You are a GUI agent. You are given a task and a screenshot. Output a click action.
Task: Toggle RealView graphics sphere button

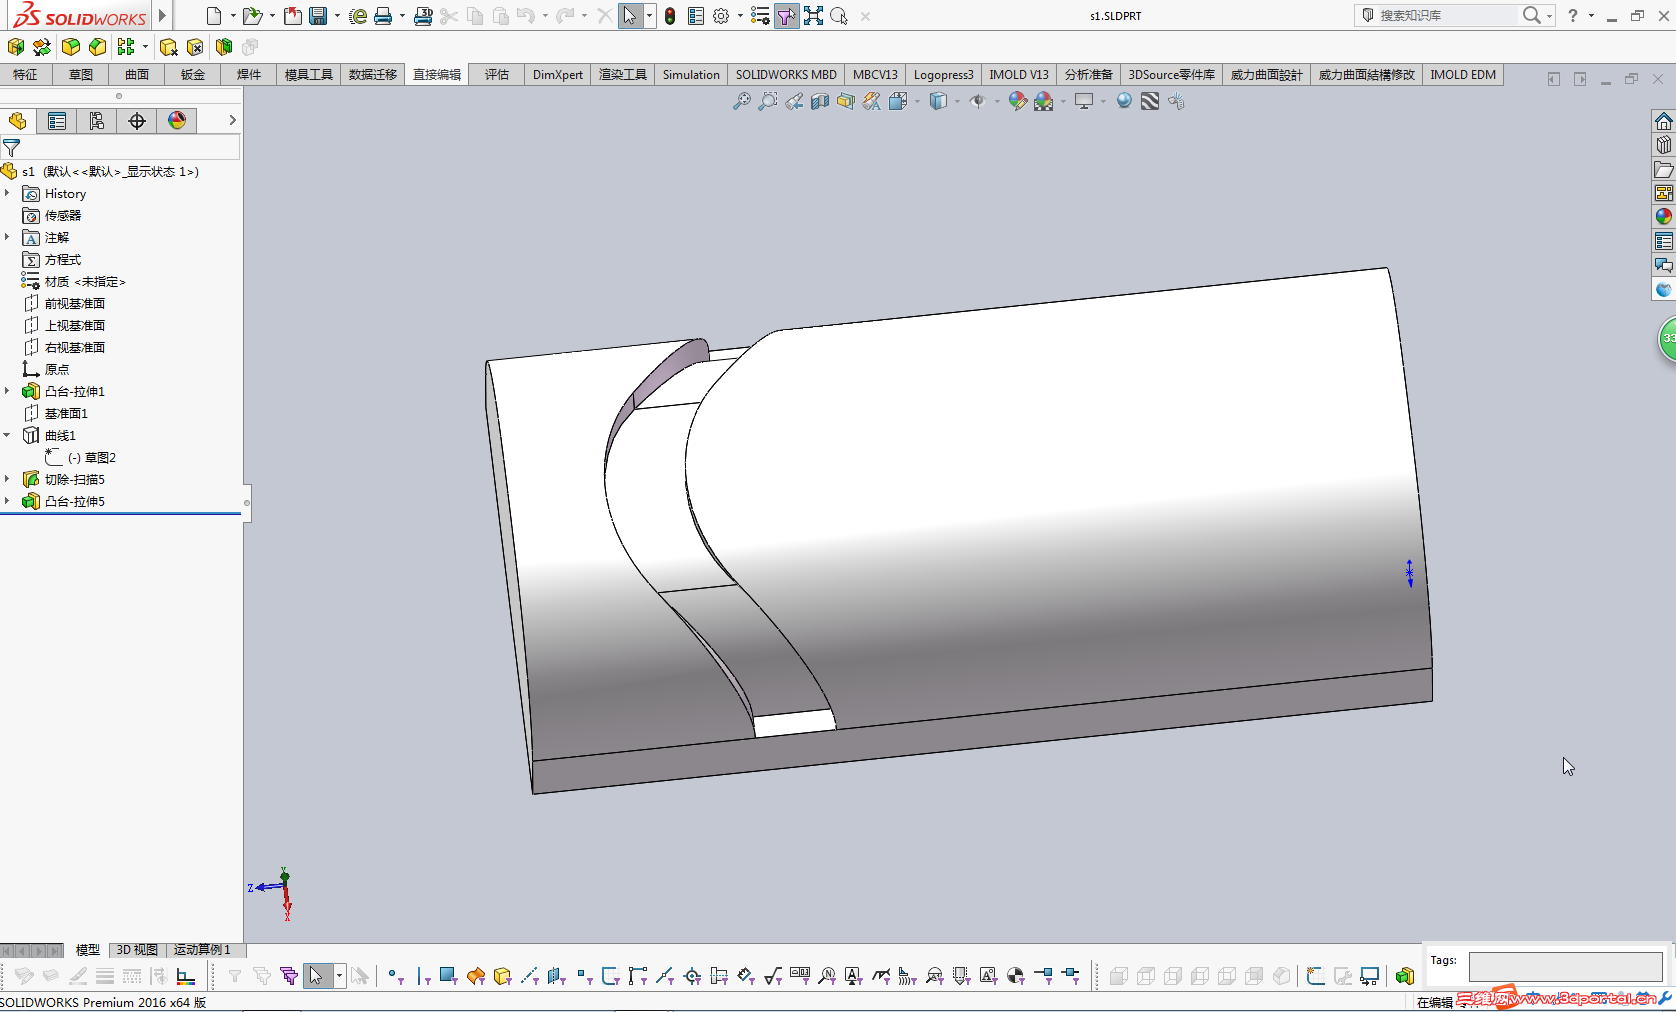[x=1124, y=101]
